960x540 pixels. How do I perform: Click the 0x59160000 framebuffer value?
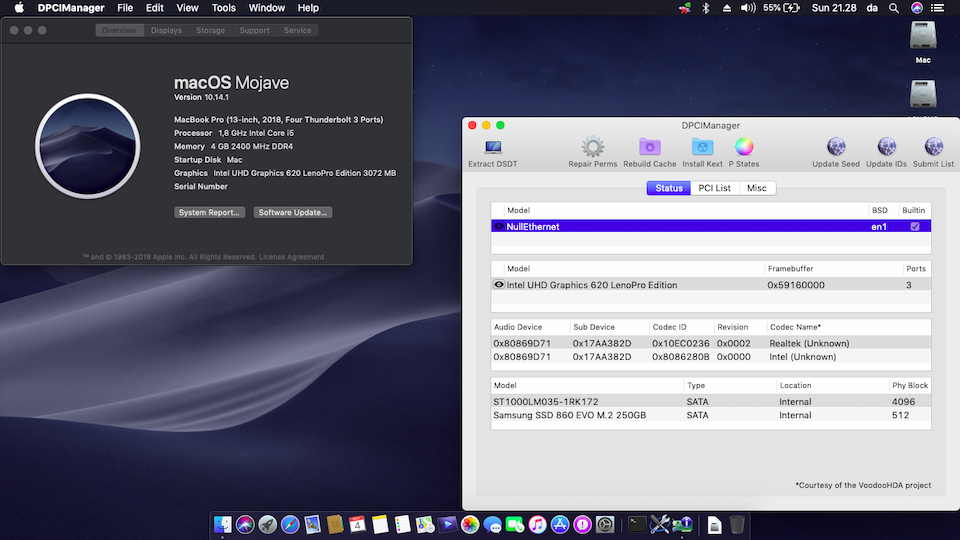pos(795,285)
